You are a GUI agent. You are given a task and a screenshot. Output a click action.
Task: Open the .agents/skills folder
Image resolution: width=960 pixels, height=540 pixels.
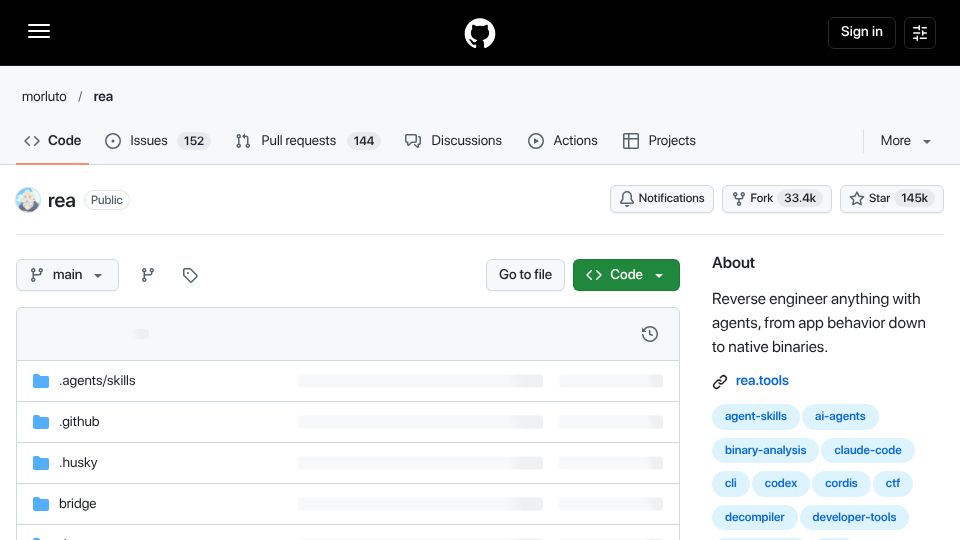coord(97,381)
